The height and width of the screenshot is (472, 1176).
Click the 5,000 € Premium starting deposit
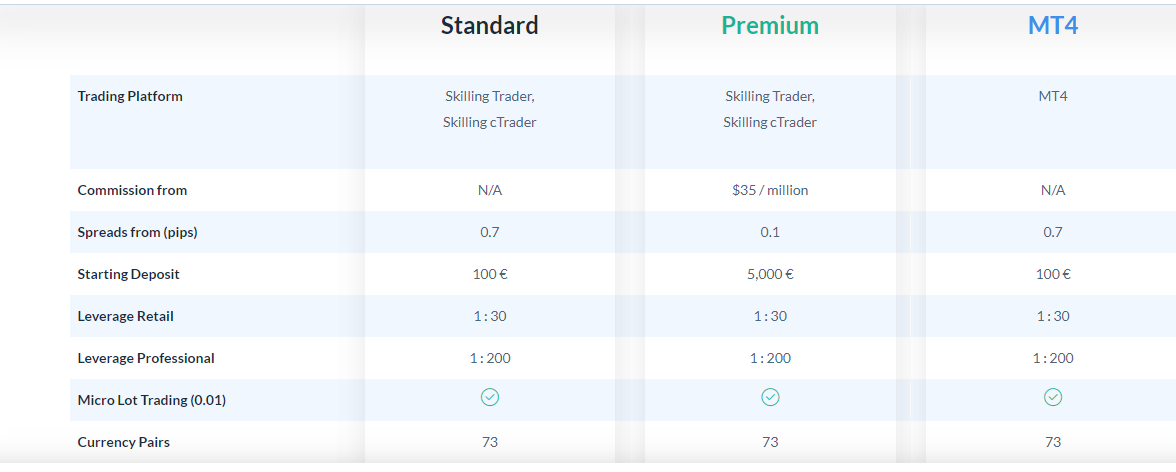(x=770, y=275)
